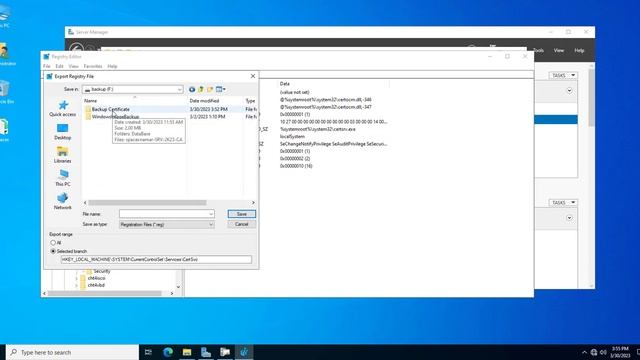Open the Registry Editor File menu

47,67
